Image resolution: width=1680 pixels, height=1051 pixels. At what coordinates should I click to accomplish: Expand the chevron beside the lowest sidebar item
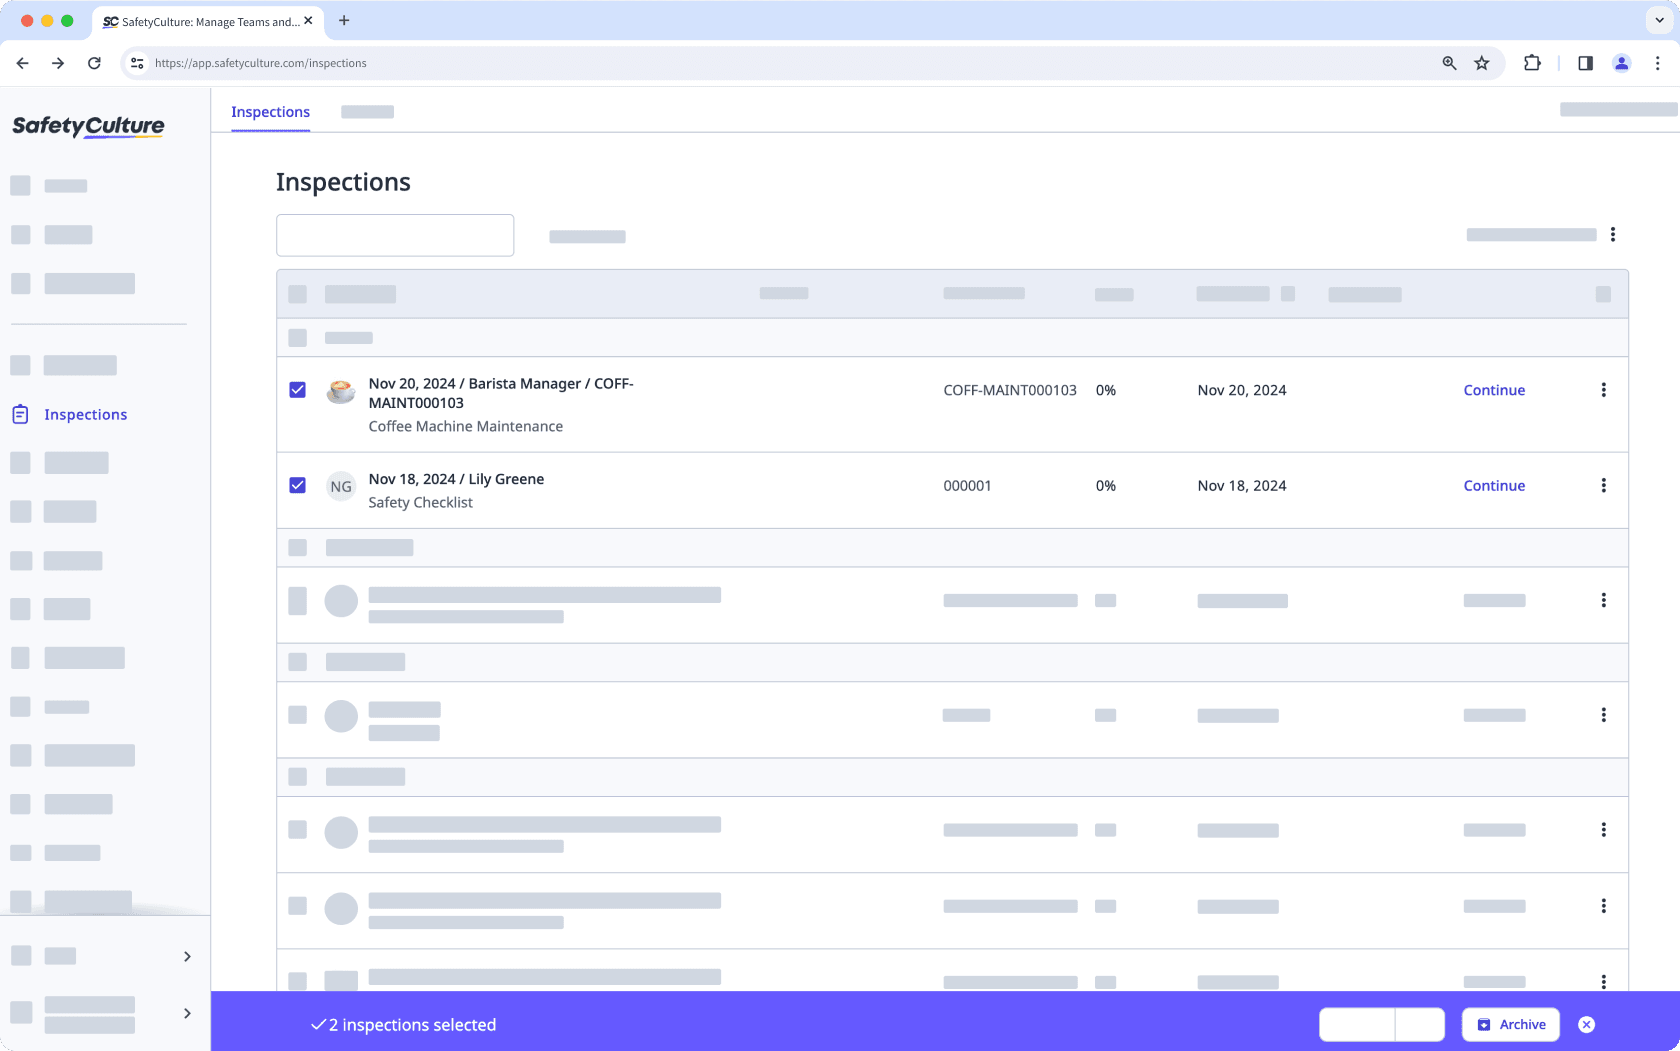[187, 1013]
